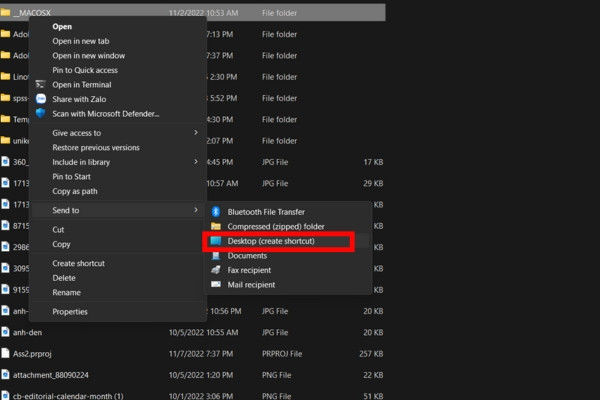Image resolution: width=600 pixels, height=400 pixels.
Task: Click the Documents icon in Send to
Action: coord(216,255)
